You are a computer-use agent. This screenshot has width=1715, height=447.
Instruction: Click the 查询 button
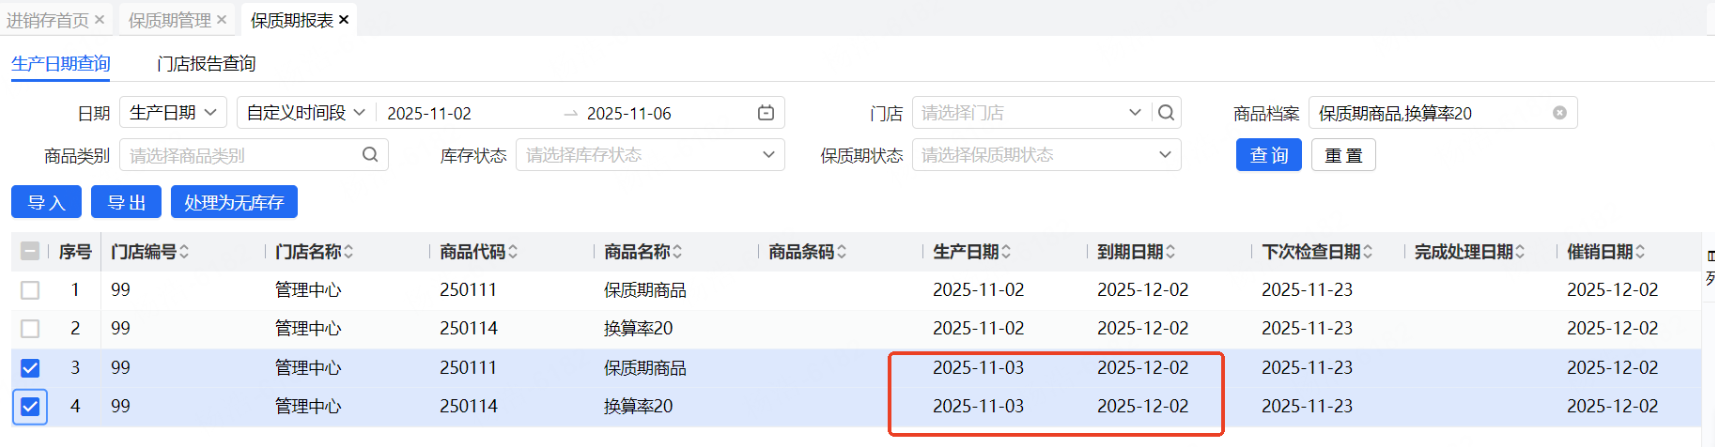pyautogui.click(x=1268, y=155)
